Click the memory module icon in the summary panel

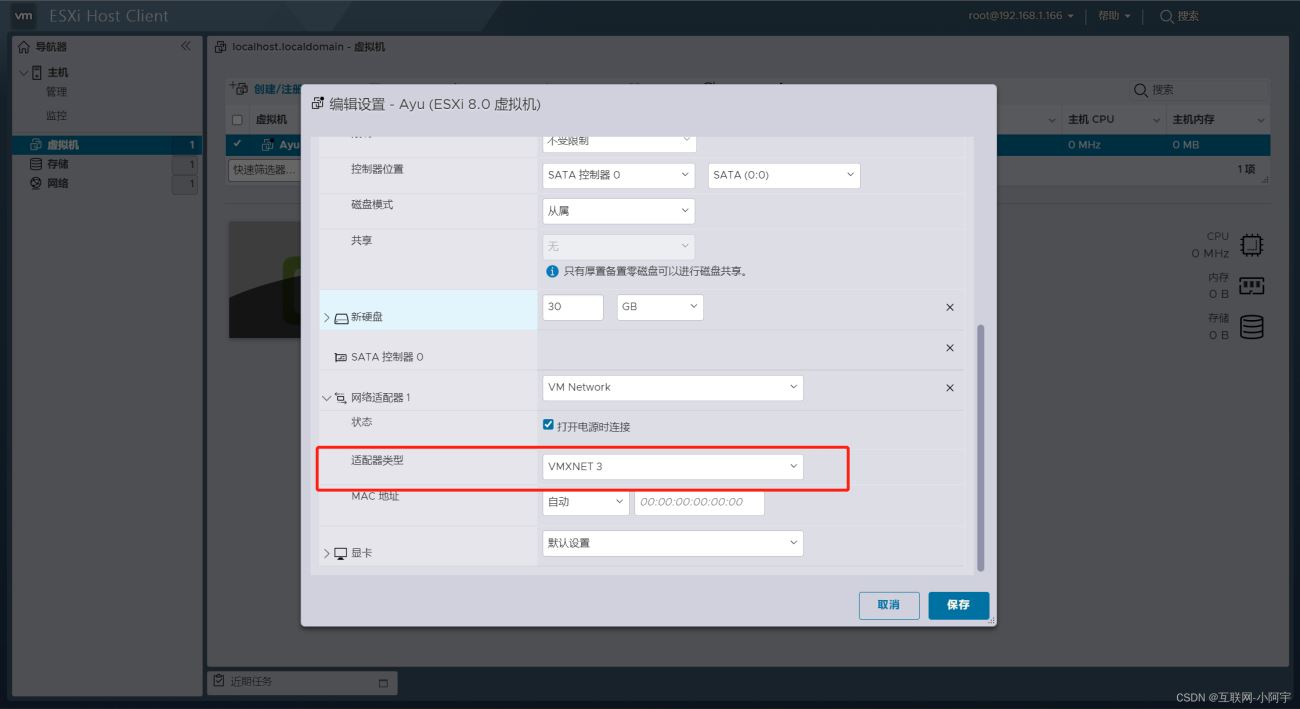[1251, 286]
